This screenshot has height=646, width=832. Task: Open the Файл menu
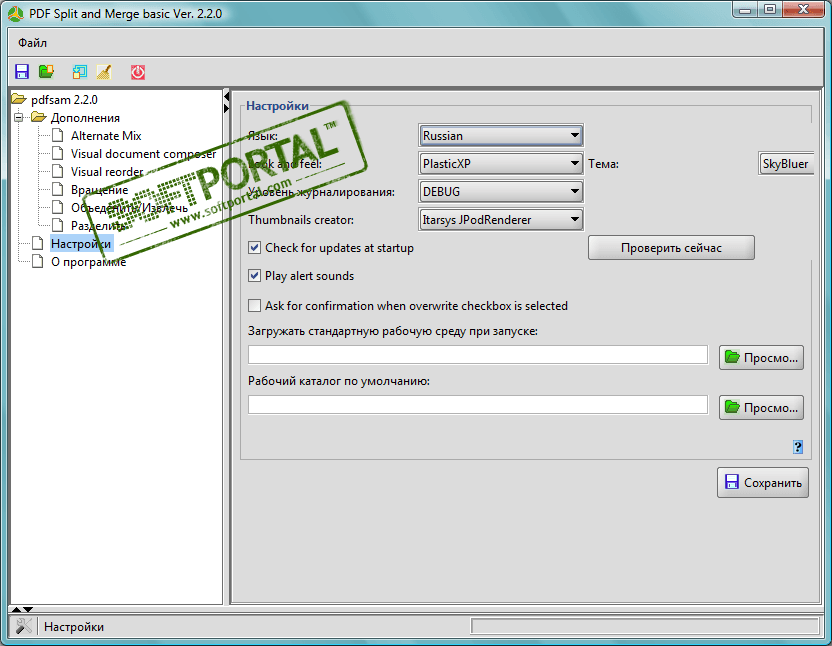pos(32,43)
